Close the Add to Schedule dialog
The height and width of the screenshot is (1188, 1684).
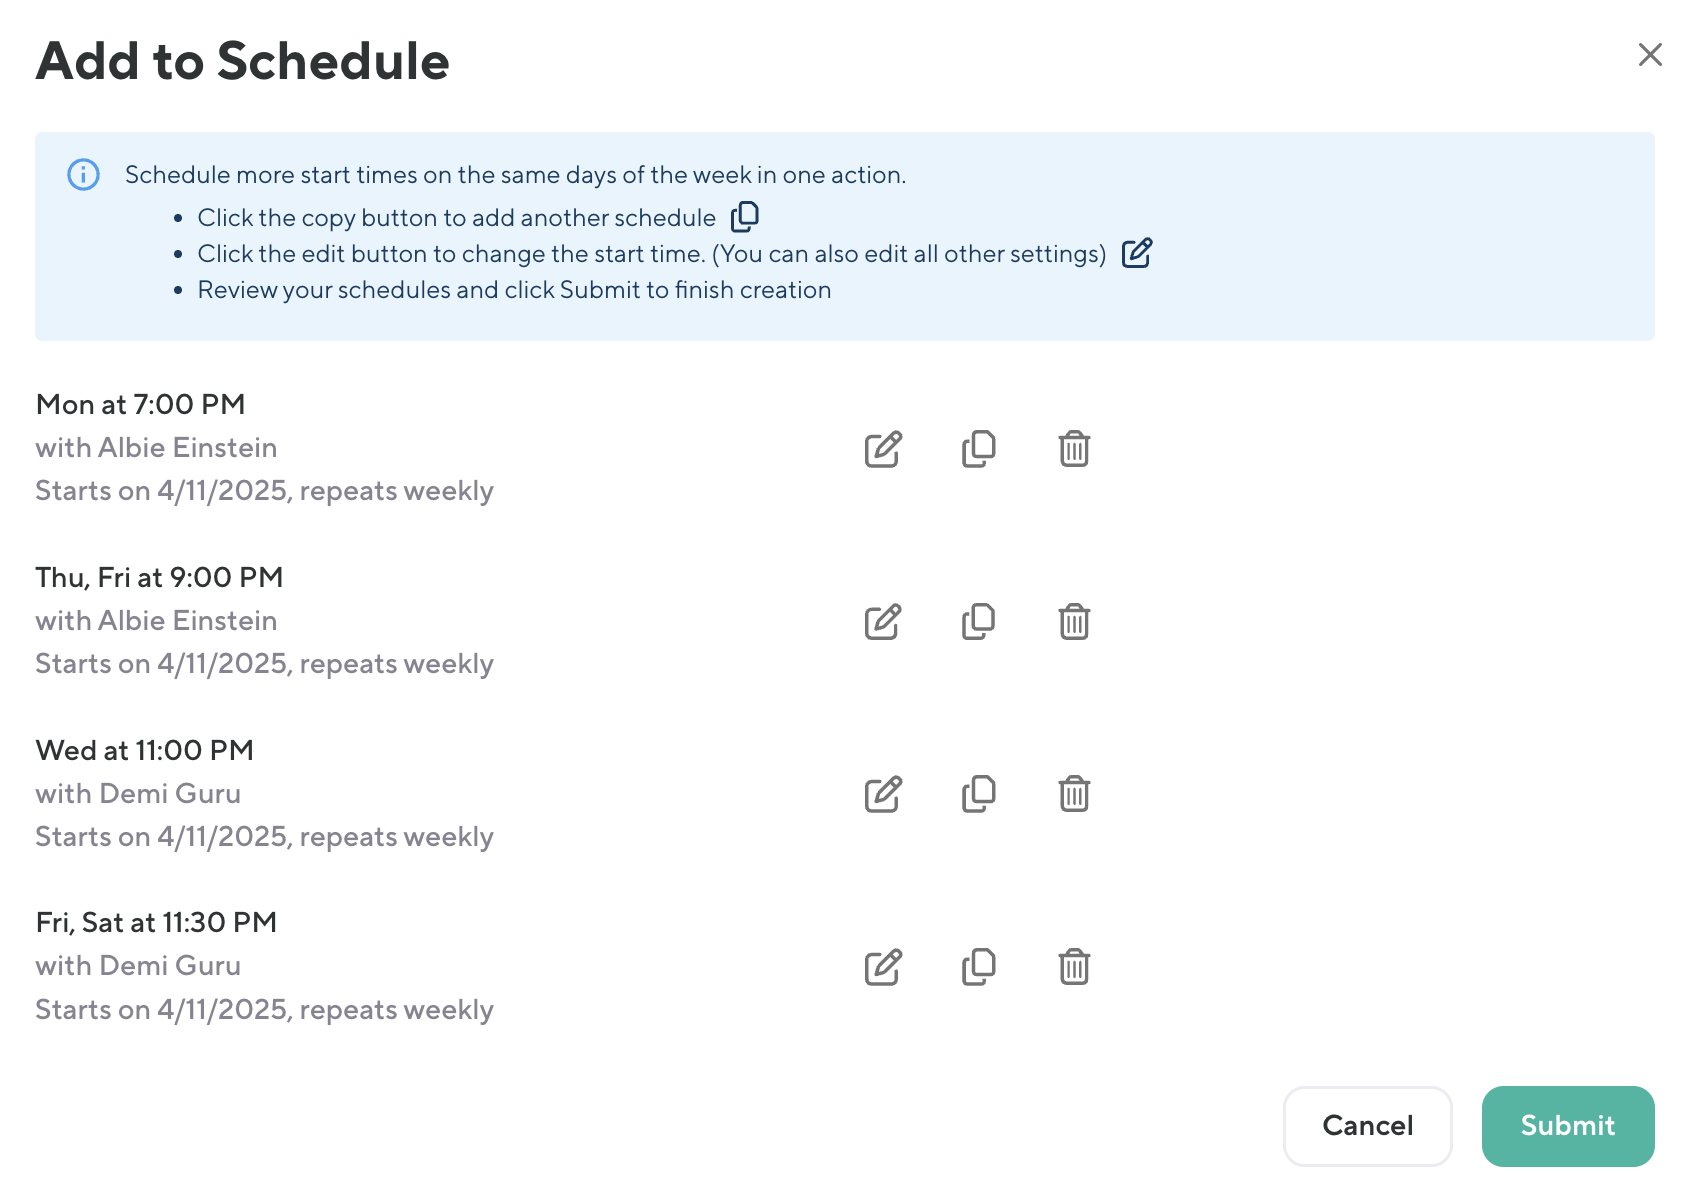(x=1650, y=55)
